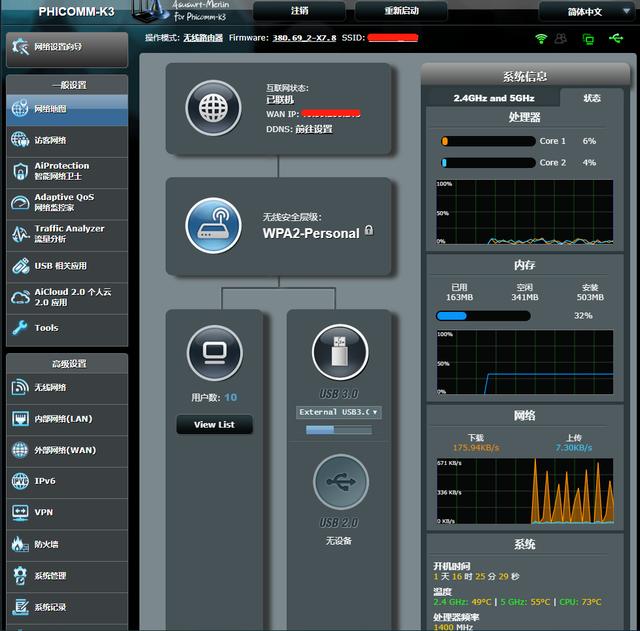Click the LAN connection status icon
Screen dimensions: 640x631
588,39
